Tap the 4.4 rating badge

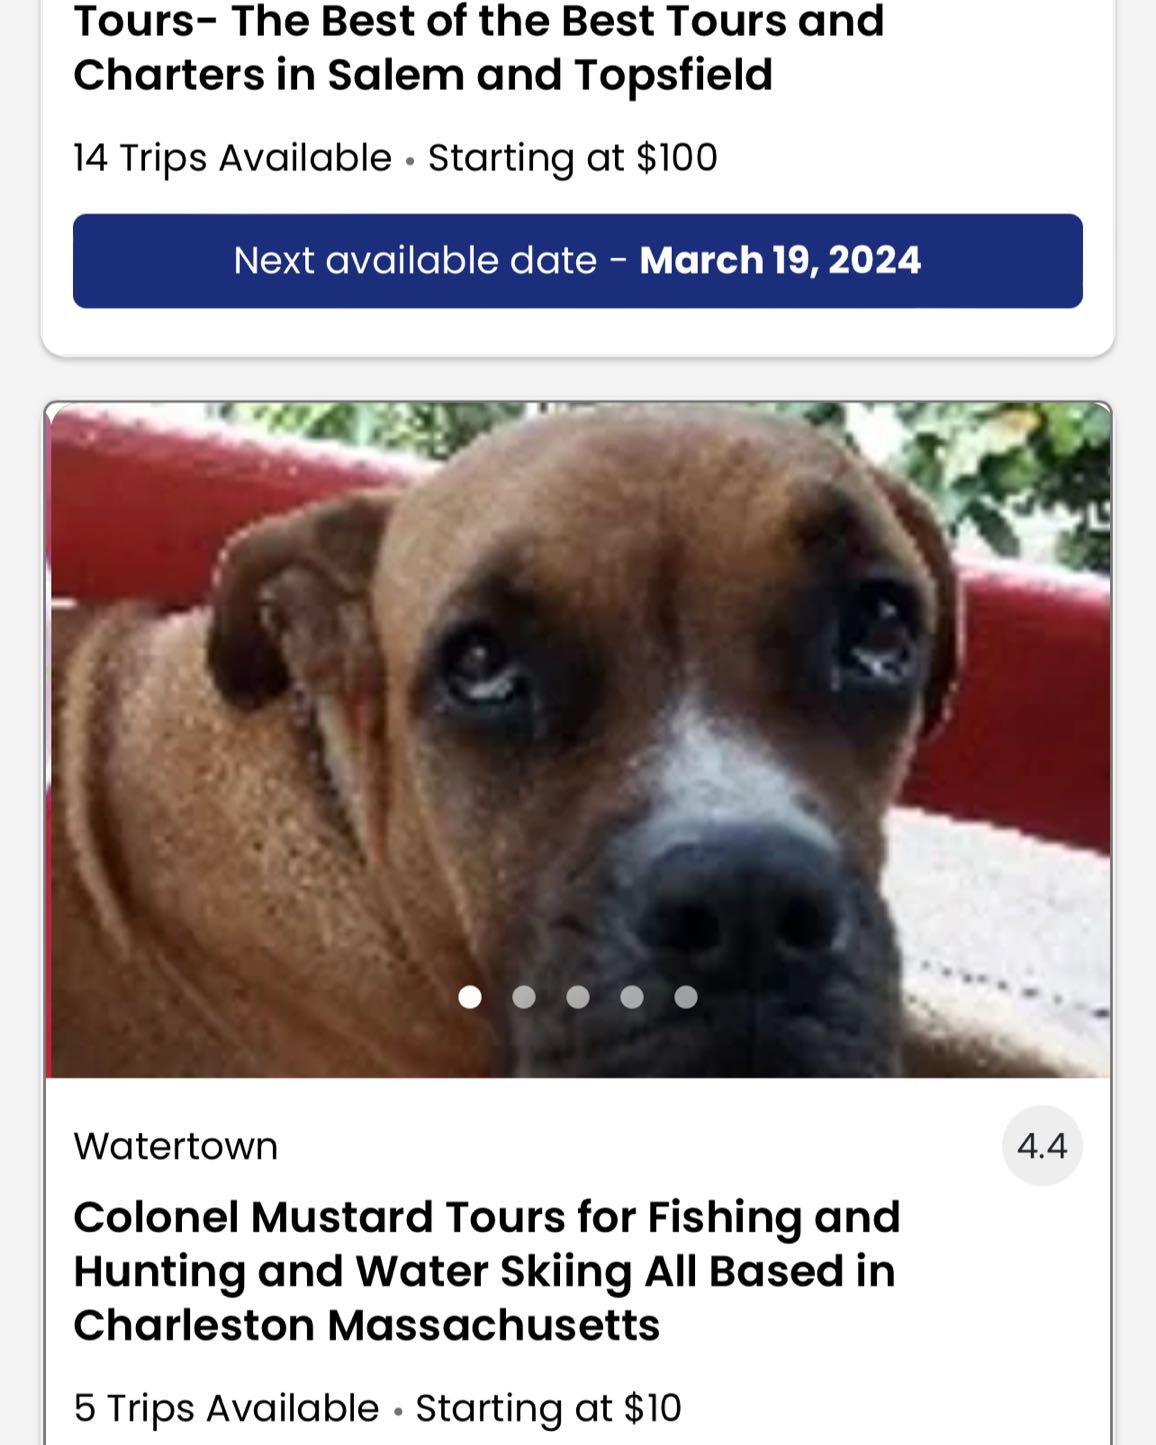pos(1042,1146)
